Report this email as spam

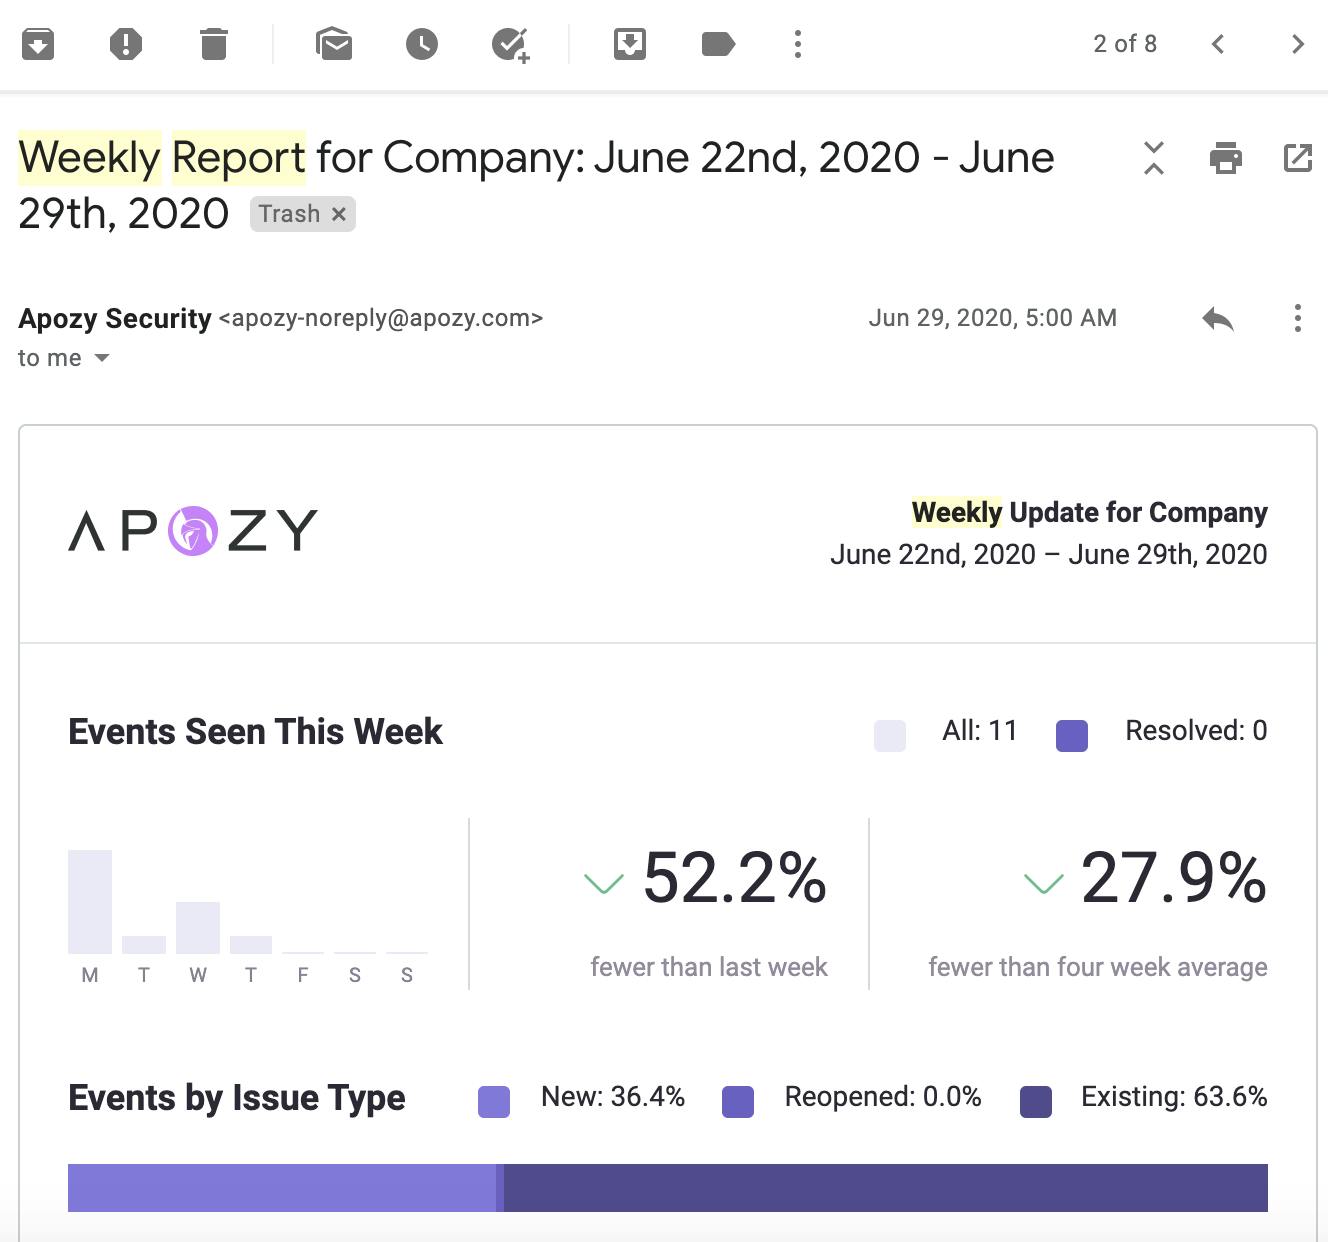126,44
